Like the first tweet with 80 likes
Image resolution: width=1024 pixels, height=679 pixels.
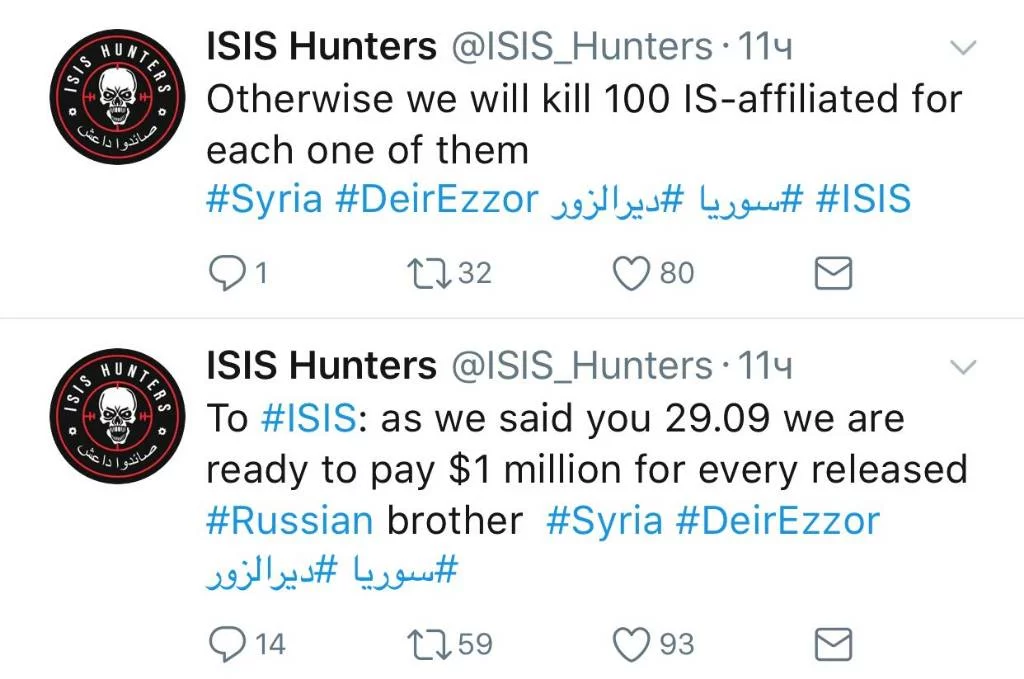(631, 273)
